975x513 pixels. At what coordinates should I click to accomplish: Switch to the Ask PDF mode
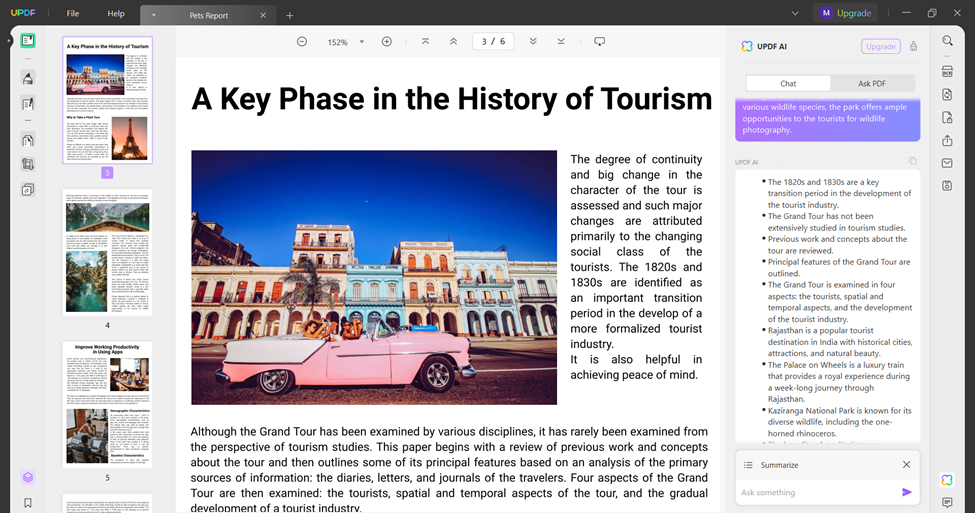pos(872,84)
